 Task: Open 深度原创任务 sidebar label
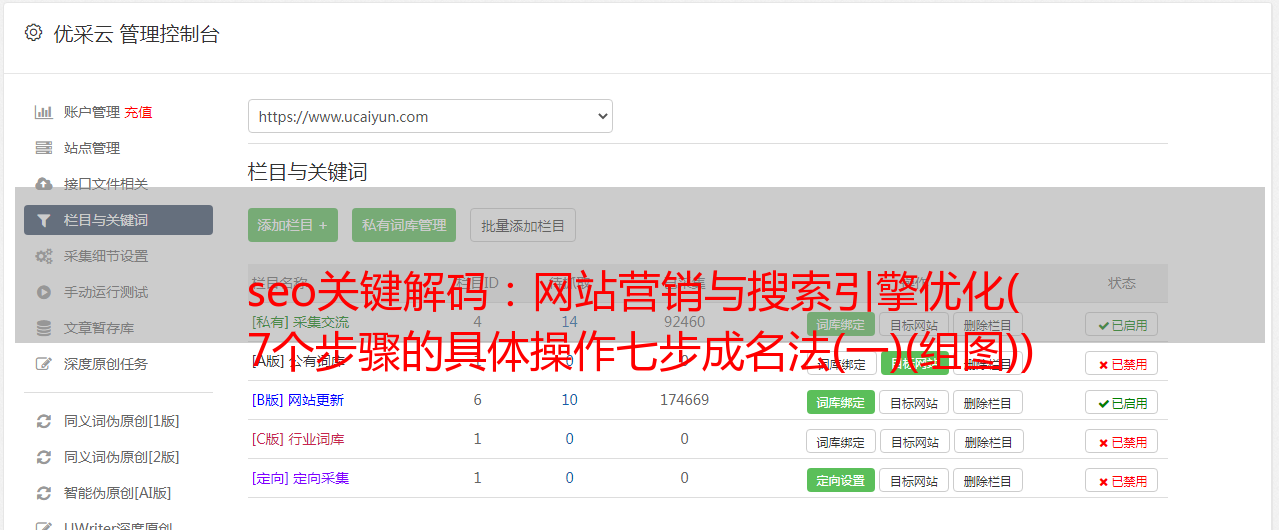pyautogui.click(x=106, y=364)
